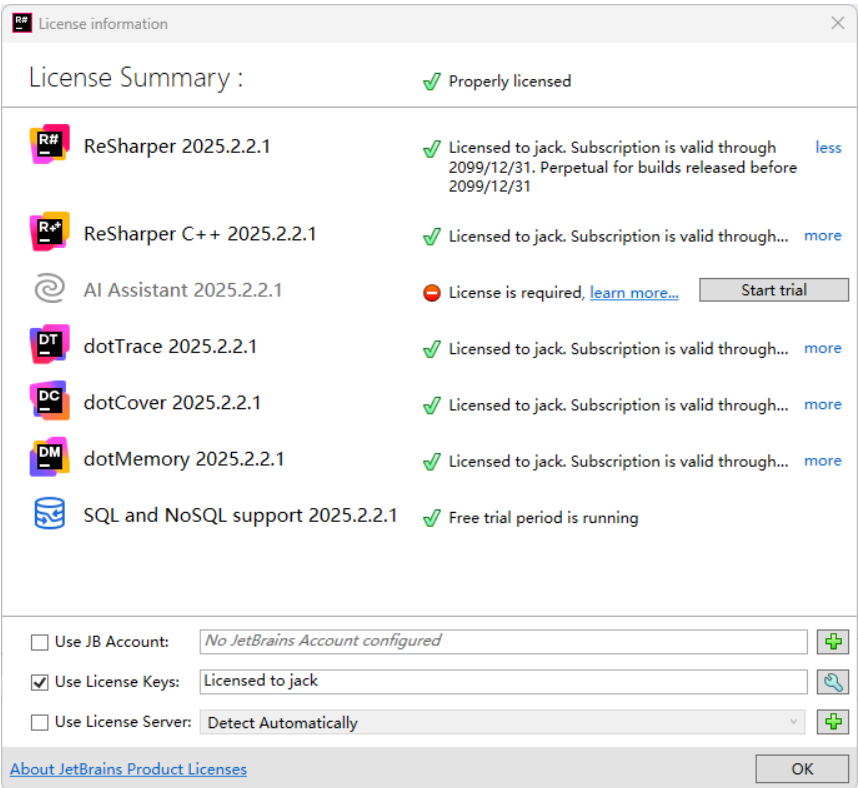
Task: Enable the Use JB Account checkbox
Action: 40,642
